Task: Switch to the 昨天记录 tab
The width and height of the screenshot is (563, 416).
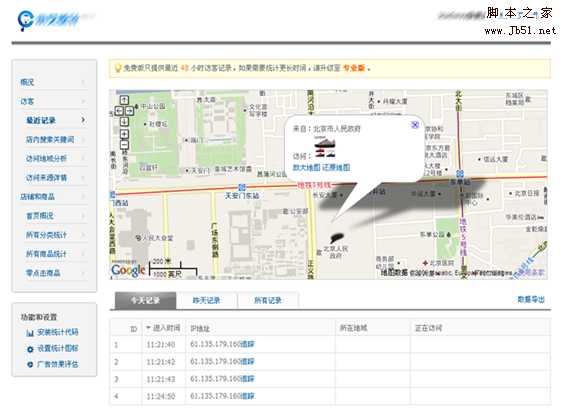Action: pyautogui.click(x=206, y=300)
